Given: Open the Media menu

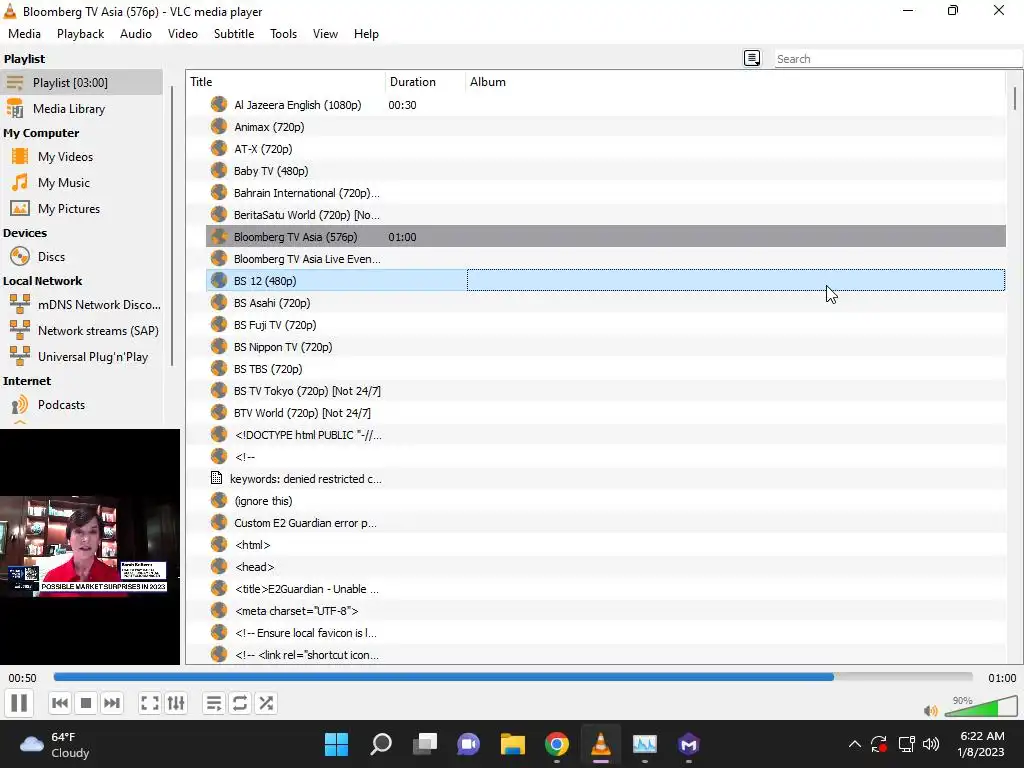Looking at the screenshot, I should coord(24,34).
